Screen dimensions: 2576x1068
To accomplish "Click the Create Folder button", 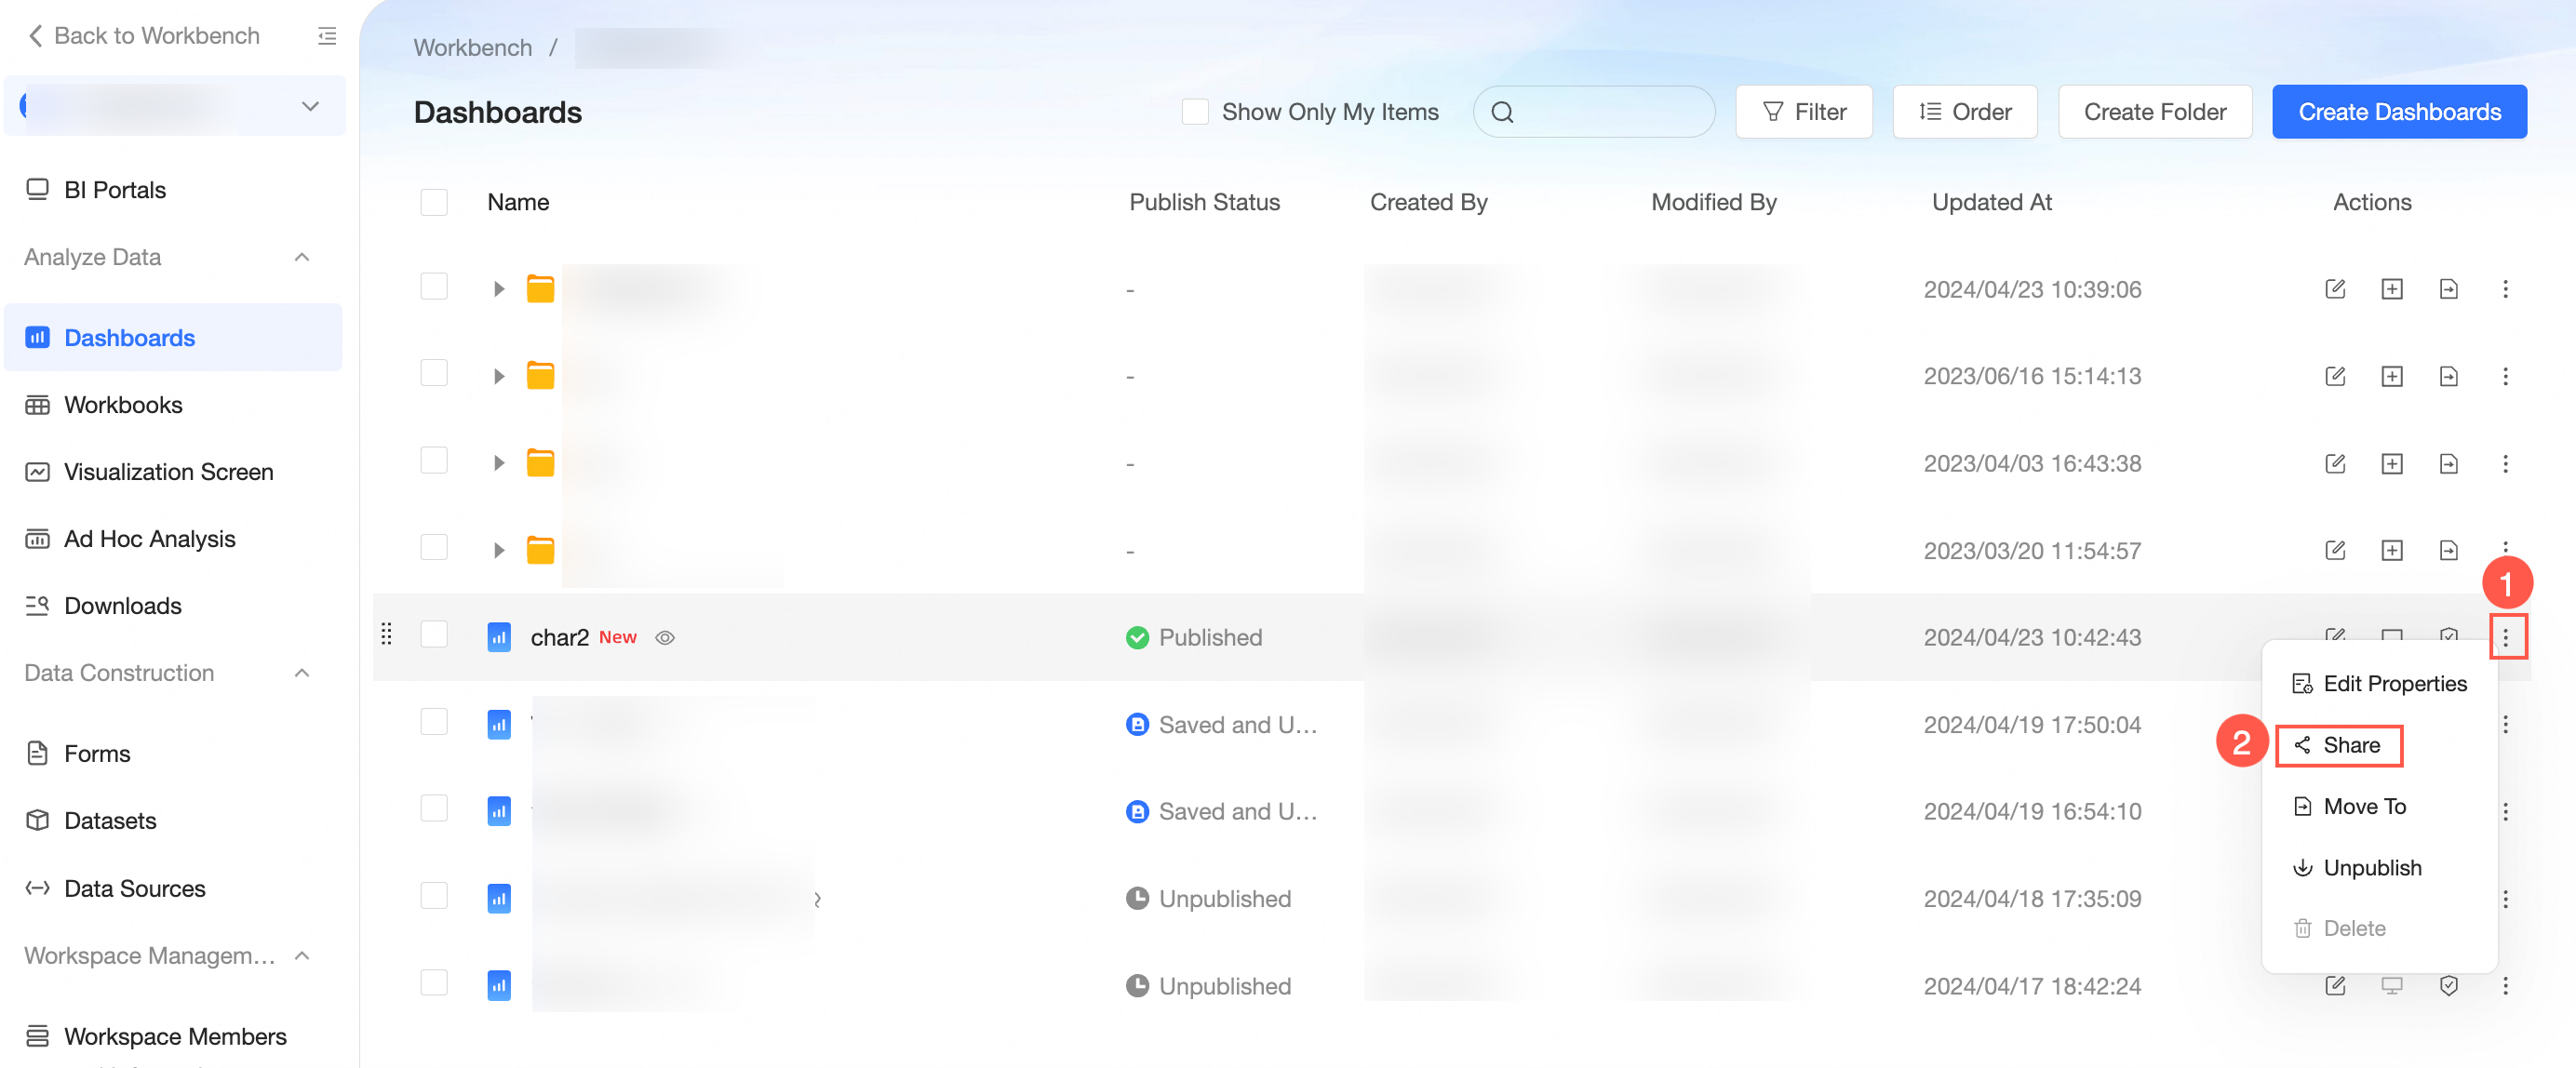I will [x=2154, y=111].
